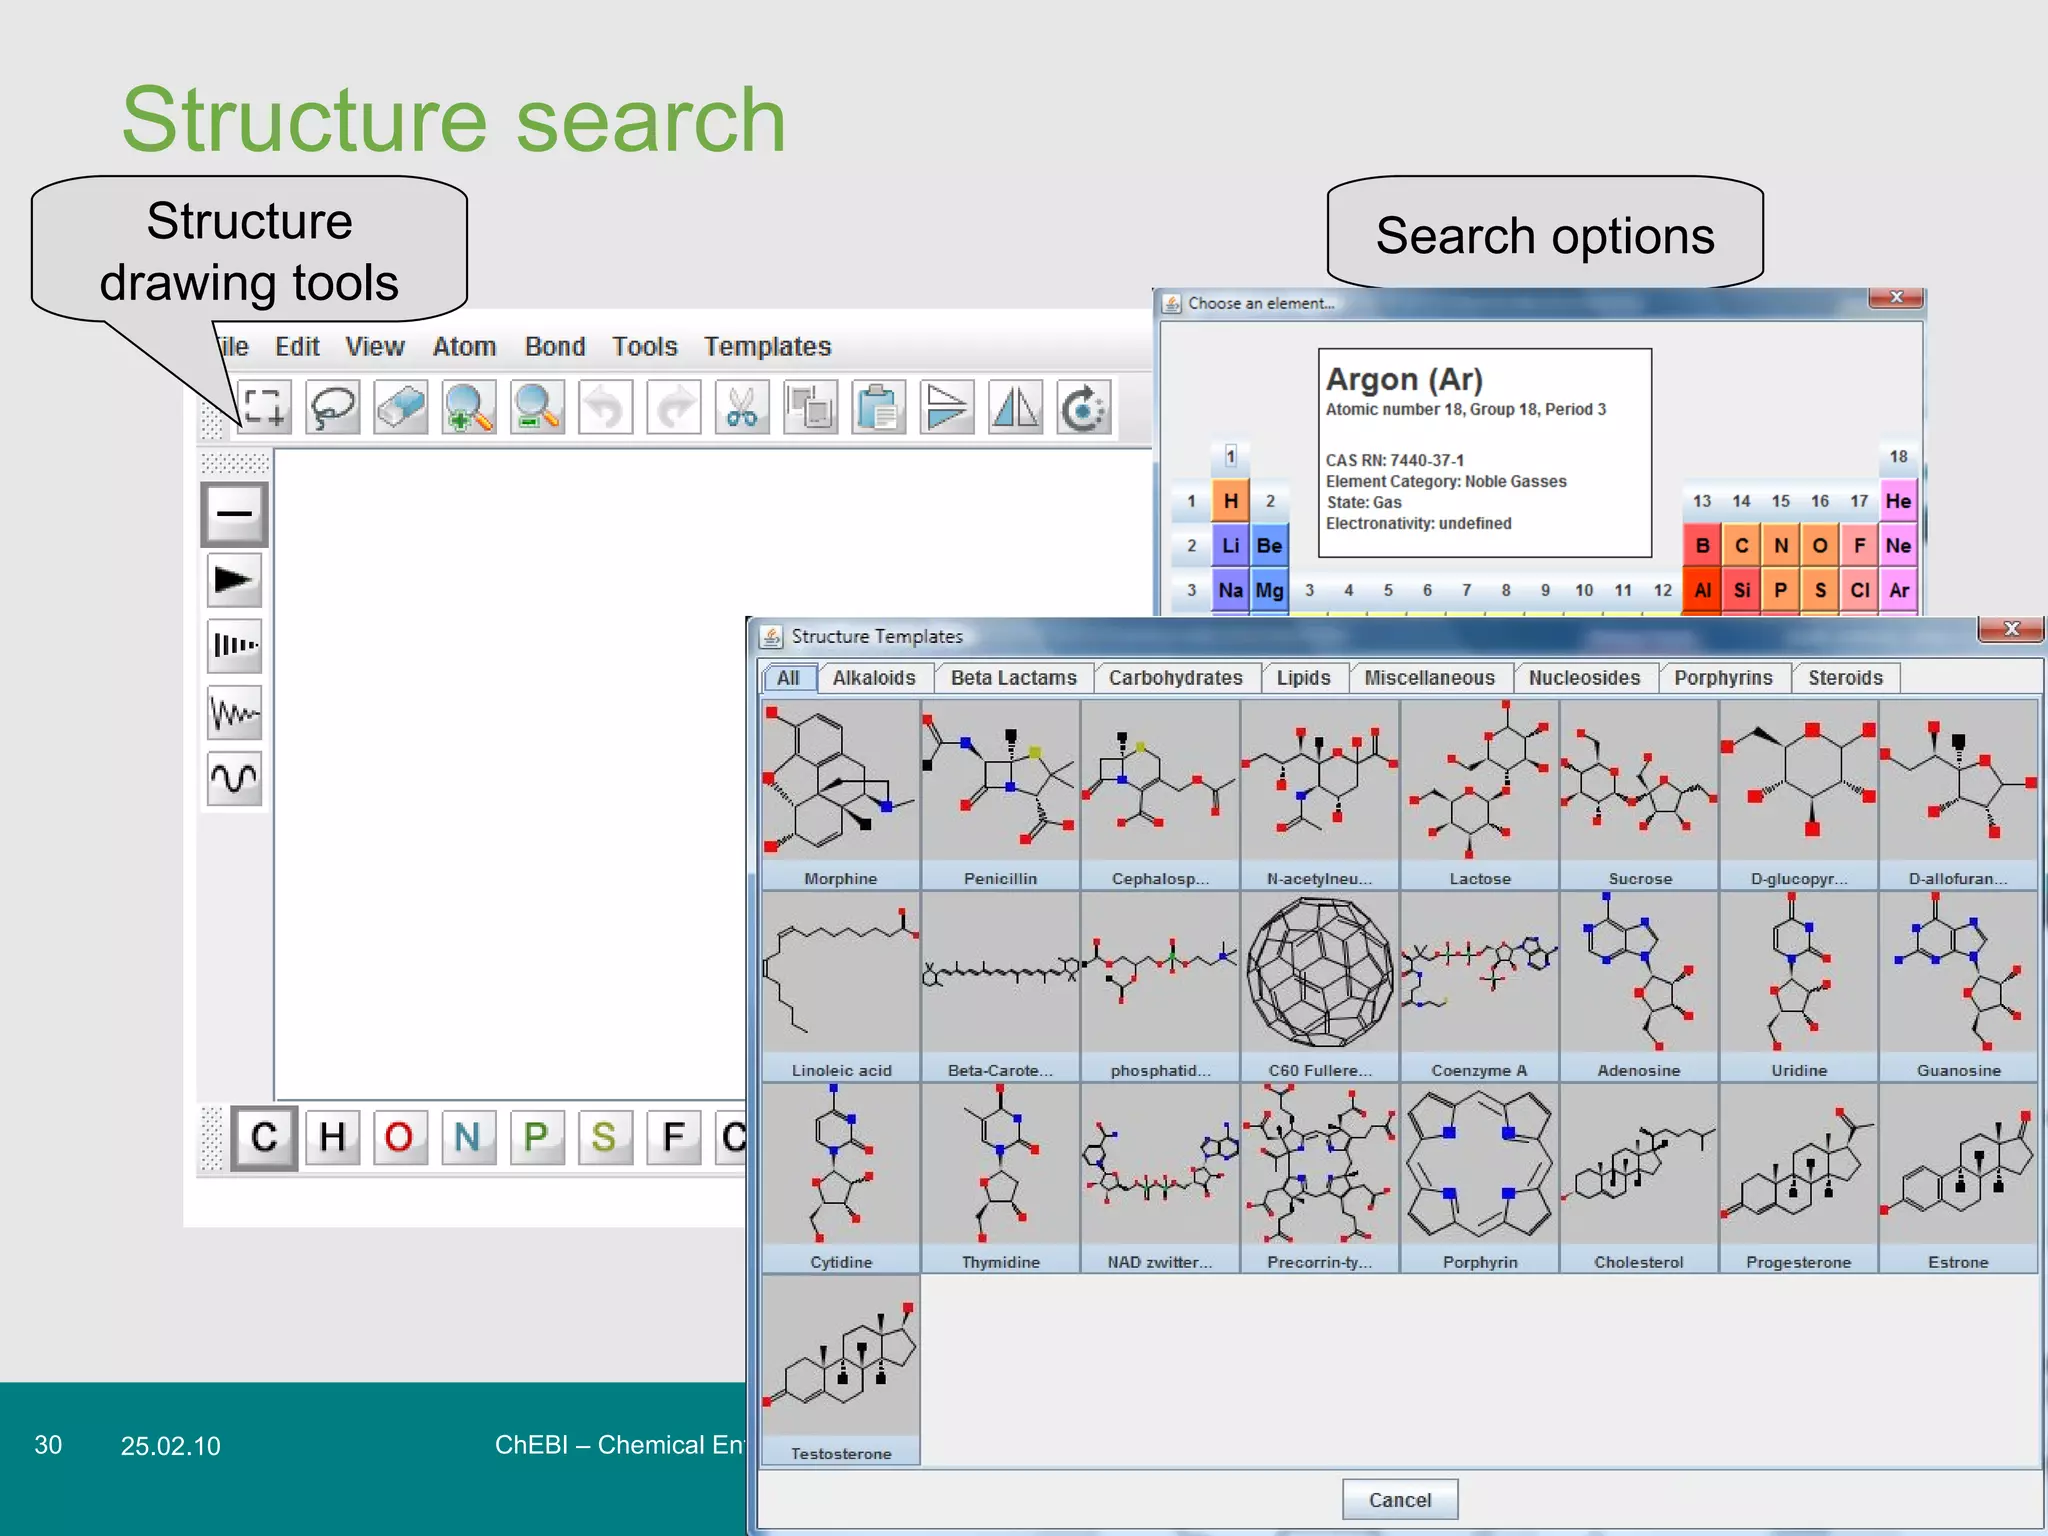This screenshot has height=1536, width=2048.
Task: Open the Atom menu
Action: click(464, 347)
